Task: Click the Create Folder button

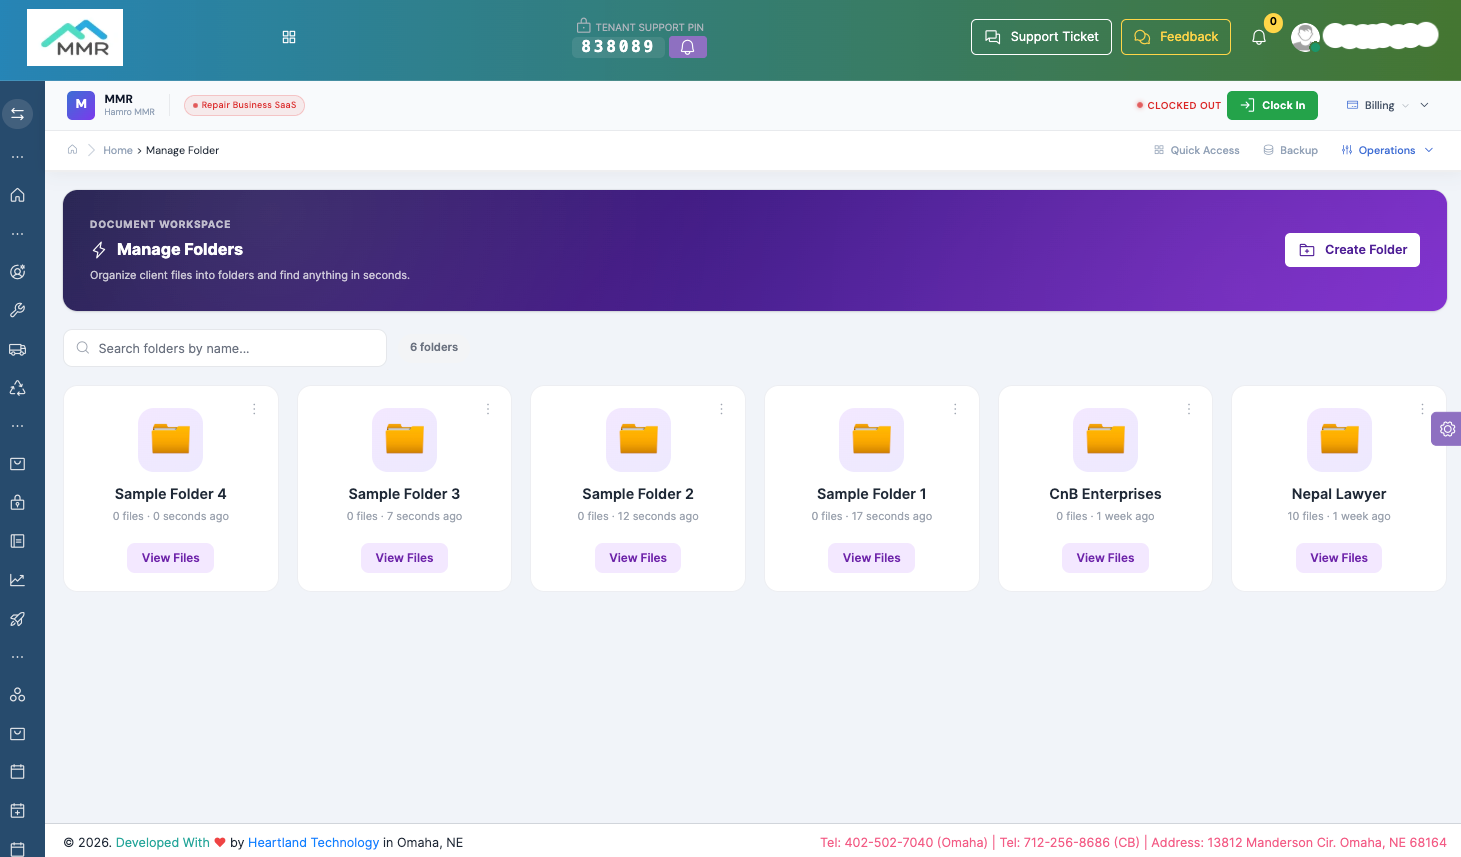Action: [x=1352, y=250]
